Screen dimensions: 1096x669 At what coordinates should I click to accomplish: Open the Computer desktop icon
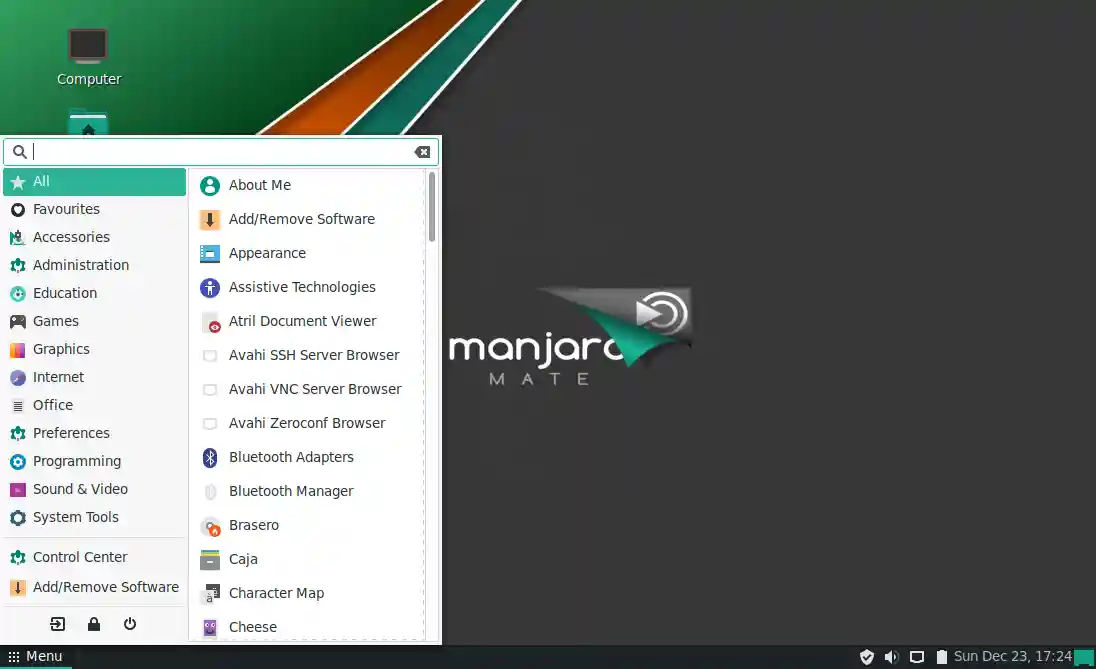pos(89,57)
